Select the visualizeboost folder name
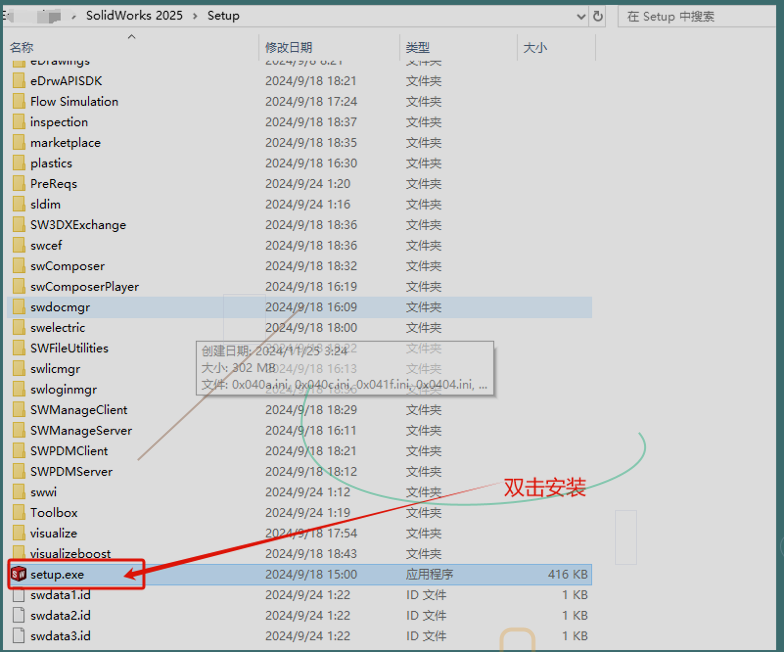The height and width of the screenshot is (652, 784). tap(70, 554)
